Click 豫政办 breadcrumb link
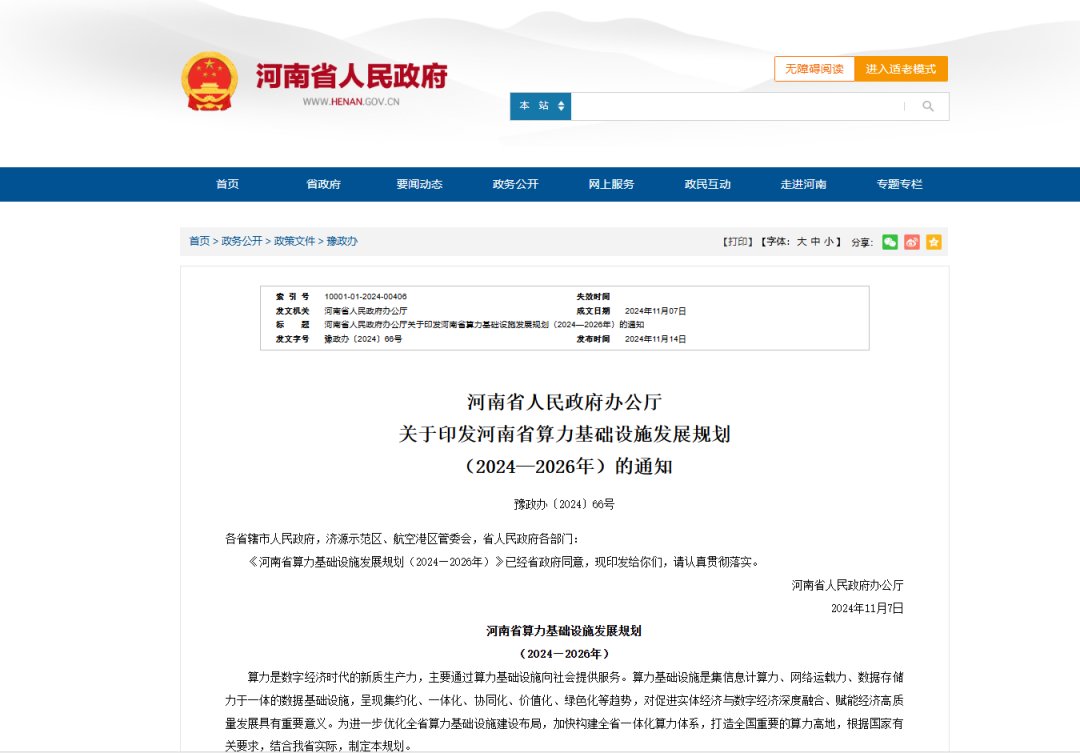 (x=342, y=241)
